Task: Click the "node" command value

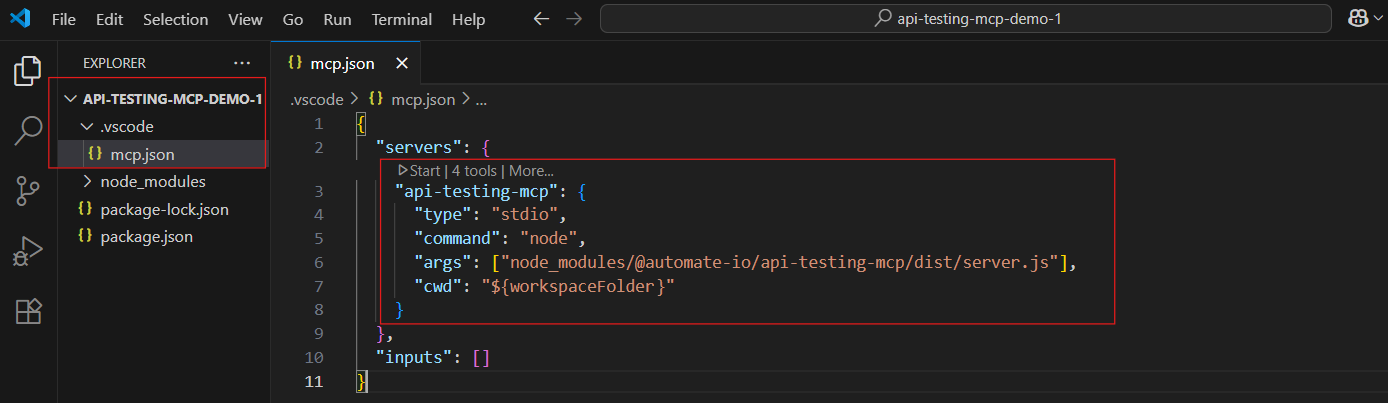Action: 548,239
